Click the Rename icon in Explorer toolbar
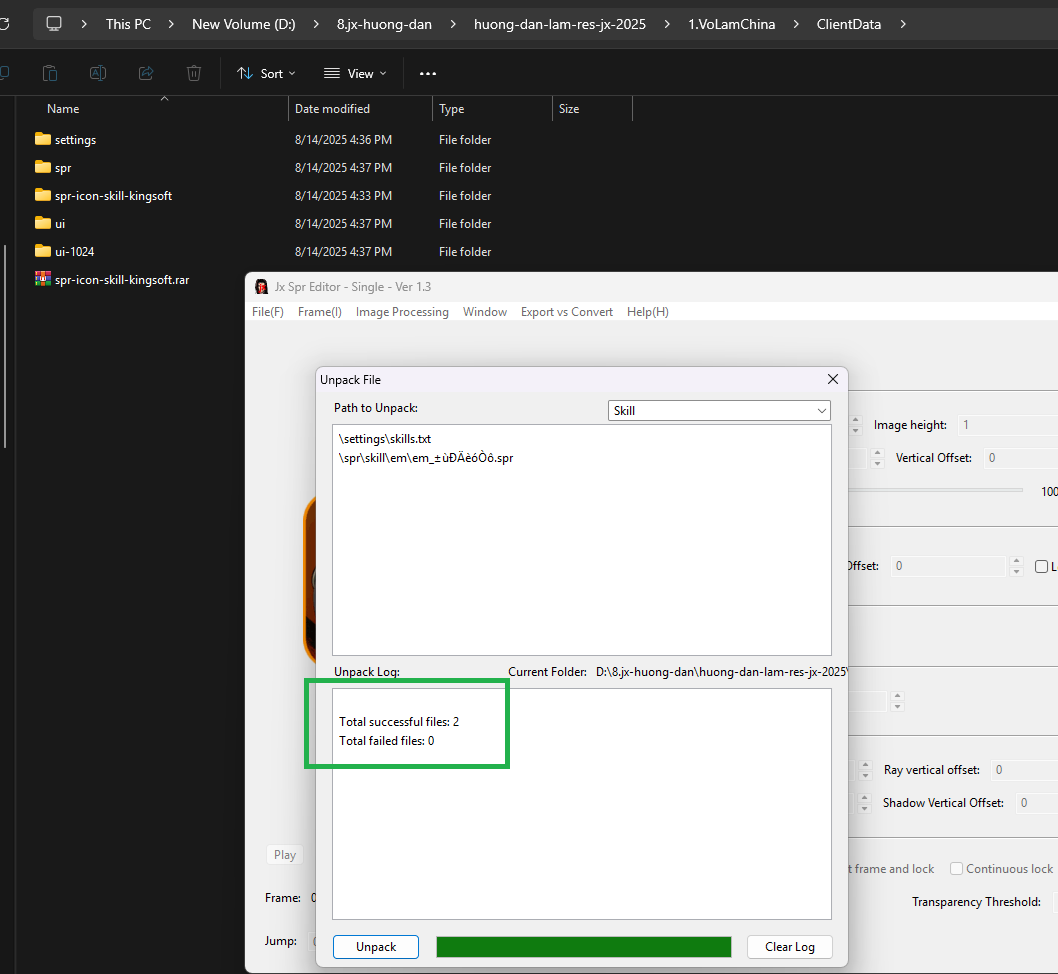1058x974 pixels. [x=98, y=73]
